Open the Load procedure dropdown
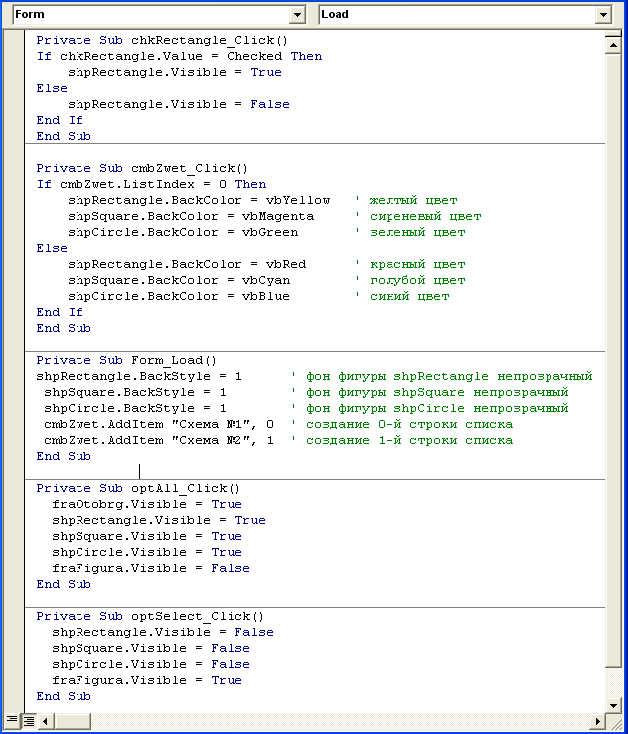The height and width of the screenshot is (734, 628). pyautogui.click(x=603, y=15)
